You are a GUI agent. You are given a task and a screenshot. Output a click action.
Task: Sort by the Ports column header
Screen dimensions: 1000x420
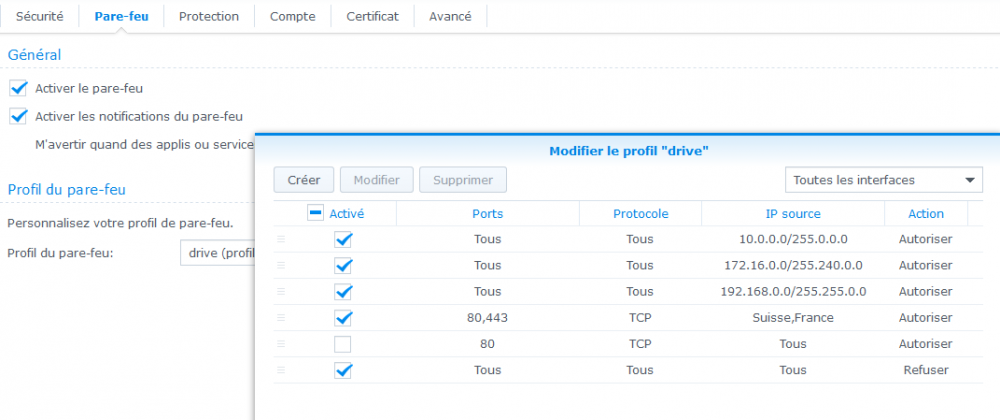(x=488, y=214)
